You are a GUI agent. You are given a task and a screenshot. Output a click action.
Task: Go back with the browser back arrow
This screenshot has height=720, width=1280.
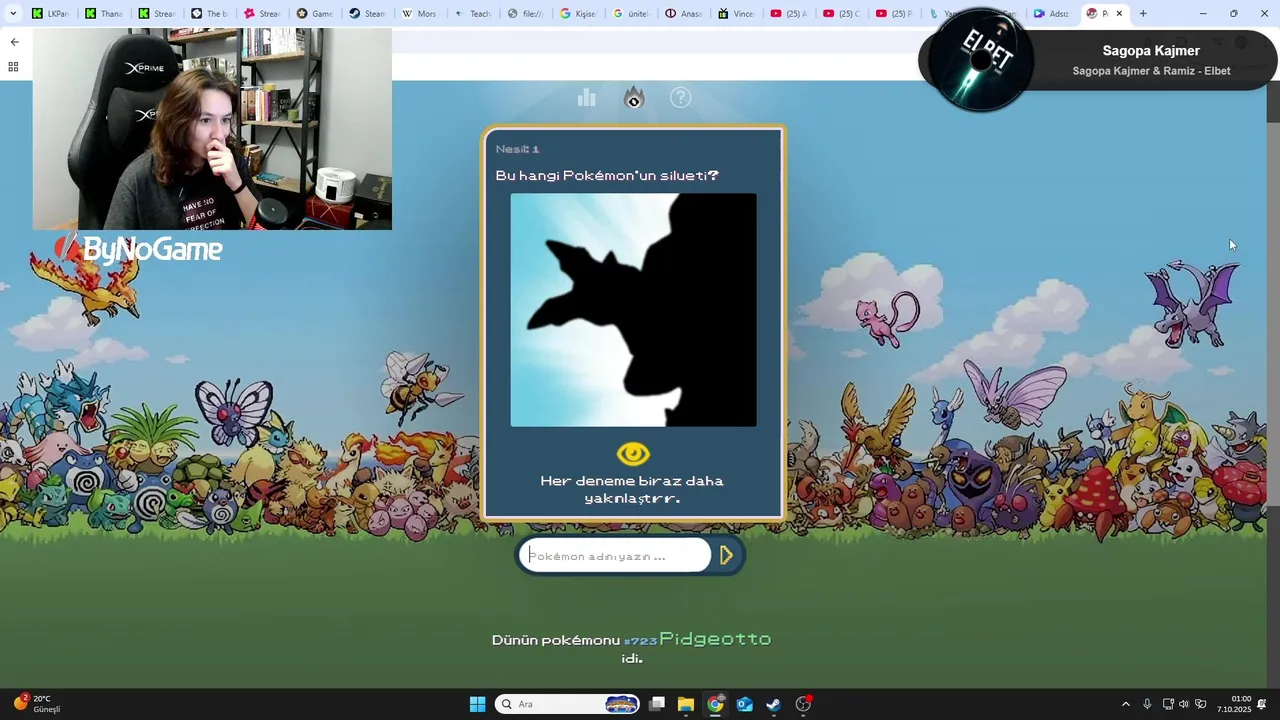point(14,42)
